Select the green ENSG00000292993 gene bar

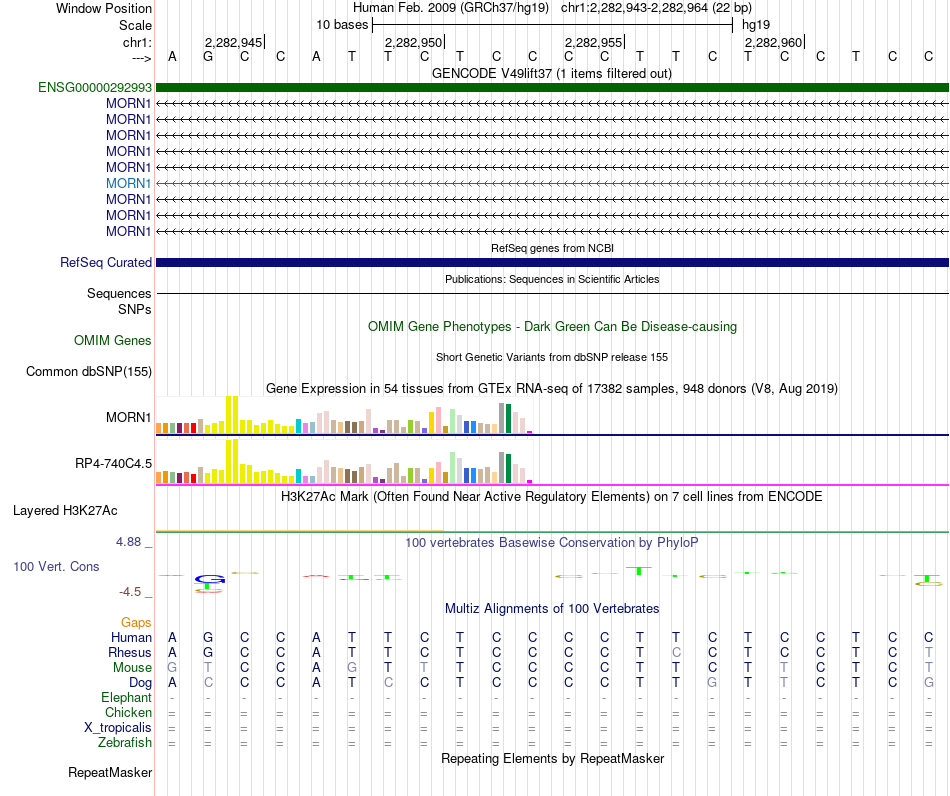(x=552, y=87)
